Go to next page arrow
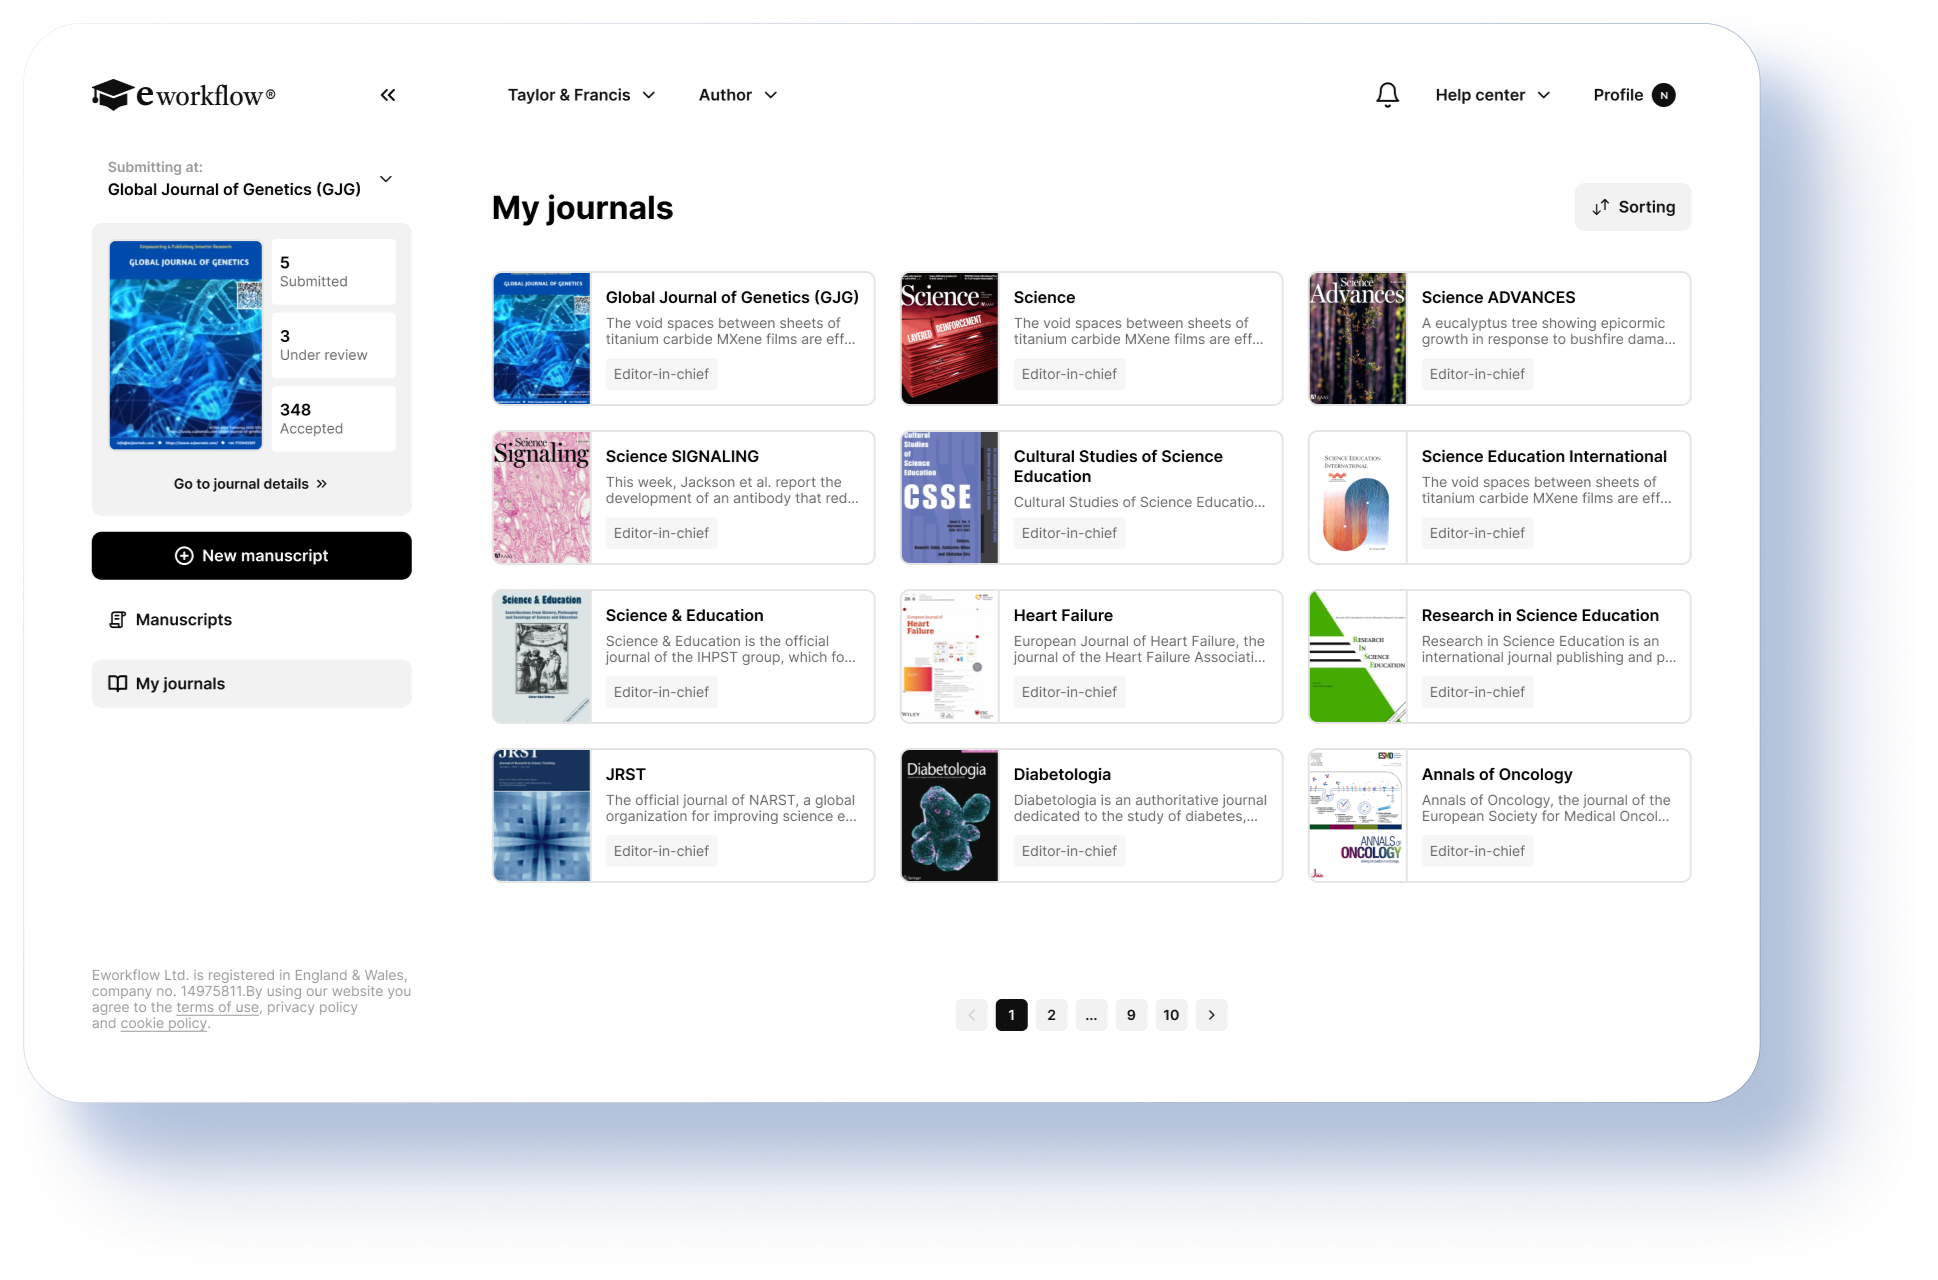The height and width of the screenshot is (1280, 1938). point(1211,1015)
